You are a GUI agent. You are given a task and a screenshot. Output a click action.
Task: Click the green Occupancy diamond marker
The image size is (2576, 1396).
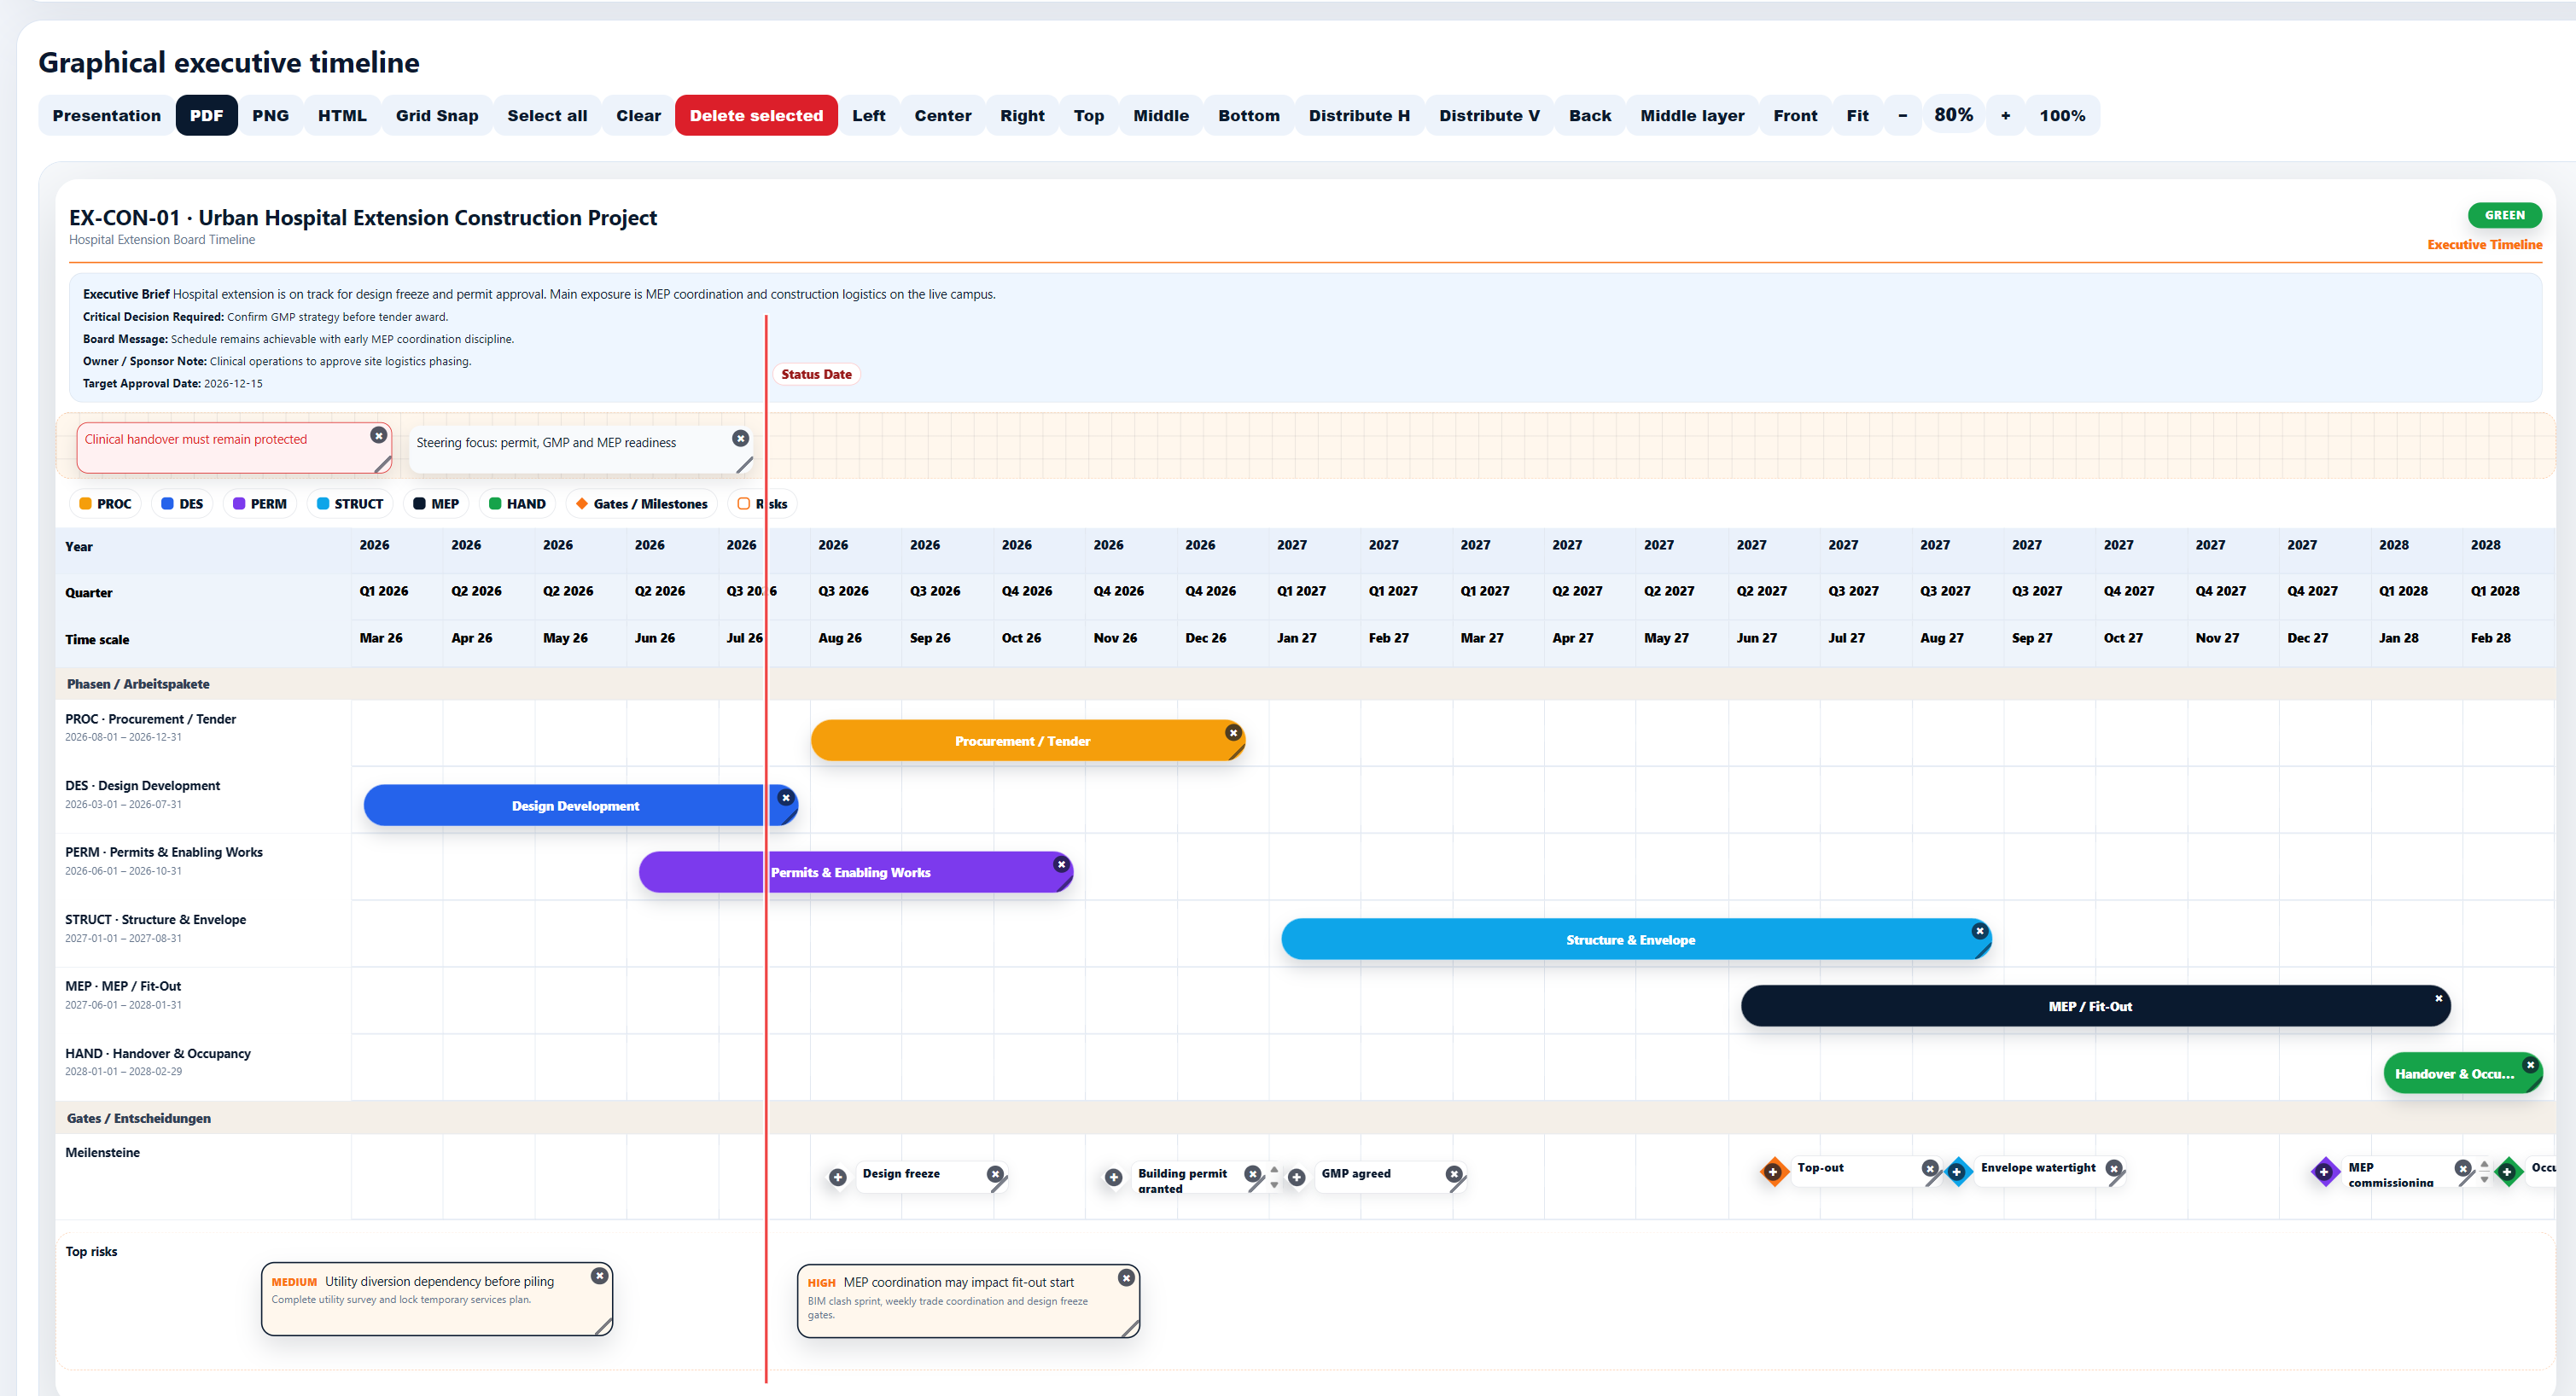point(2508,1172)
